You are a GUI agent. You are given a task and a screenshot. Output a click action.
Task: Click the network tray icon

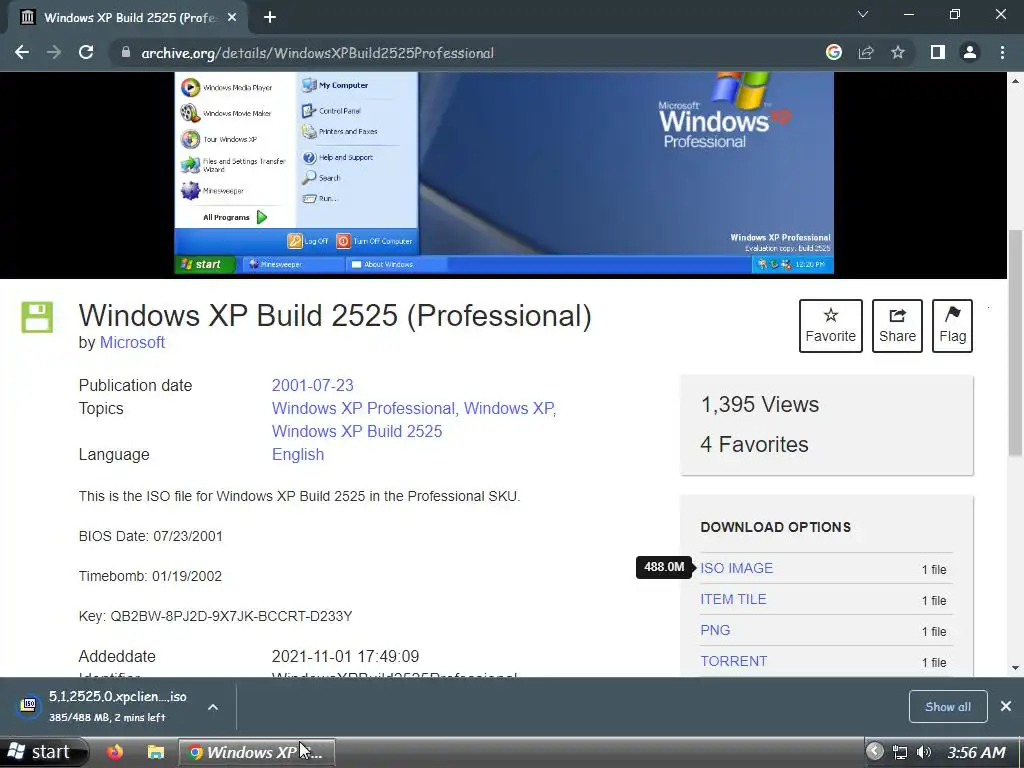click(x=900, y=752)
